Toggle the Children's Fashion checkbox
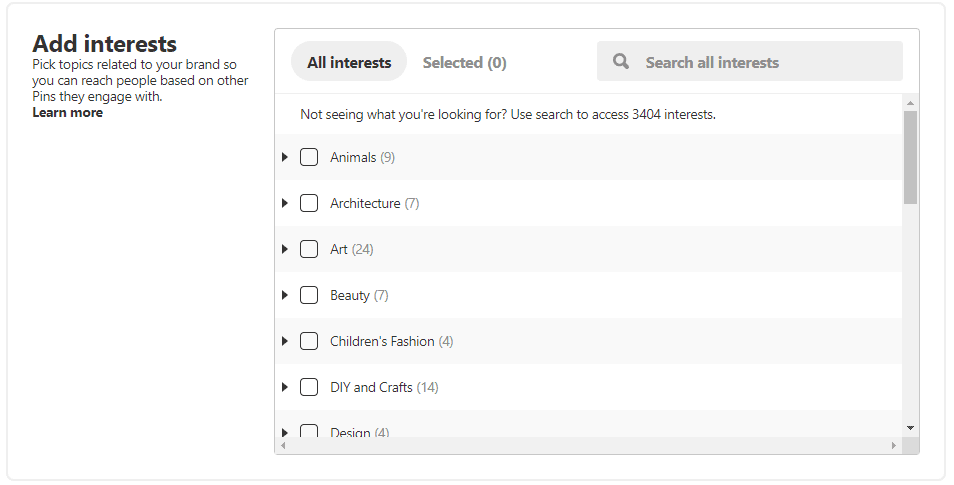 [x=309, y=341]
